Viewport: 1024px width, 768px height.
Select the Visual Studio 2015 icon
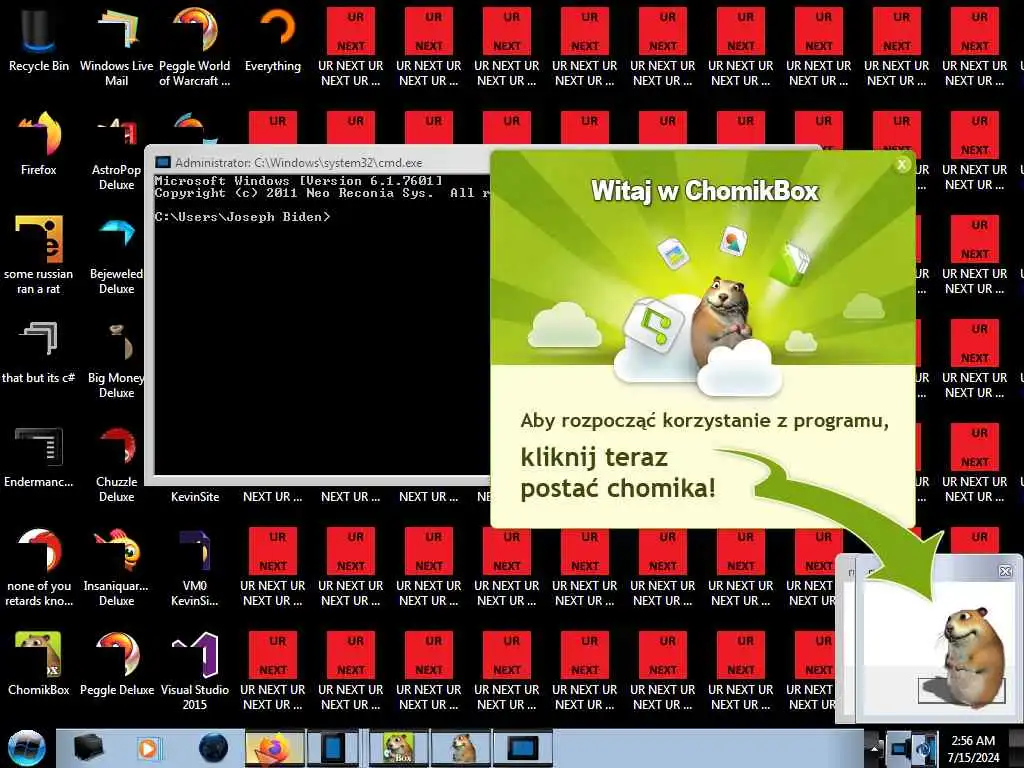195,671
